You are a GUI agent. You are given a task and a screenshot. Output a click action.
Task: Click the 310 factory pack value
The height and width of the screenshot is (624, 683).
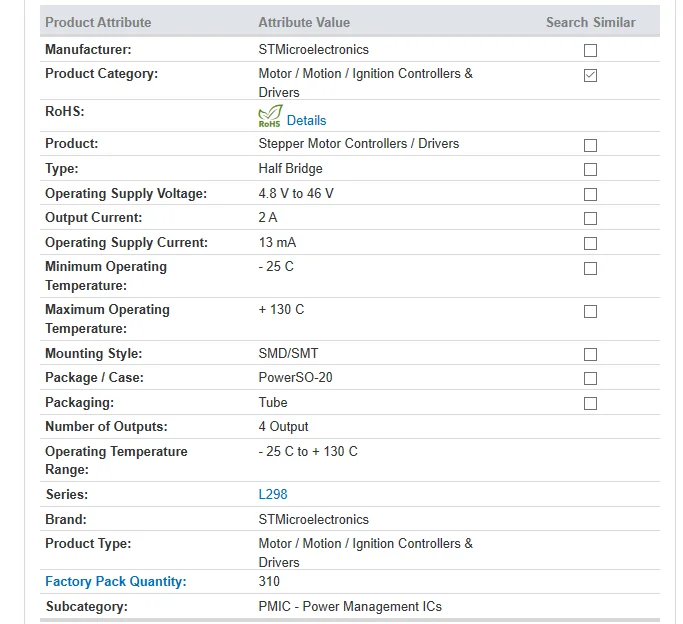click(269, 581)
